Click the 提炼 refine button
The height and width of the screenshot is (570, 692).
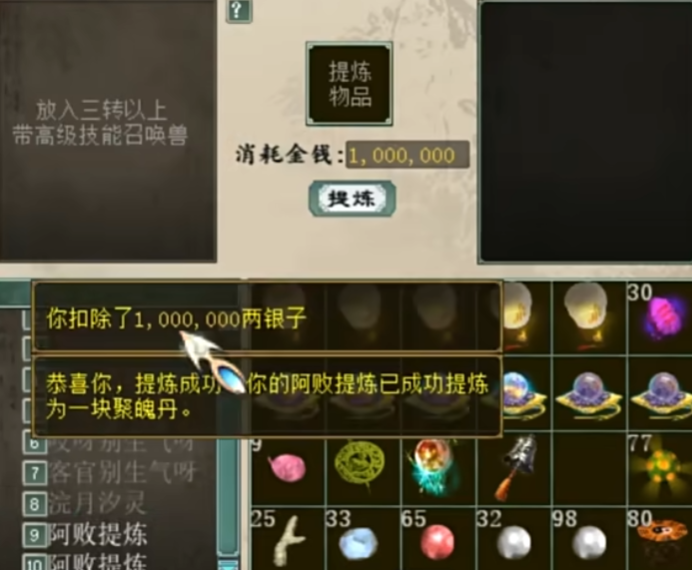(x=352, y=198)
